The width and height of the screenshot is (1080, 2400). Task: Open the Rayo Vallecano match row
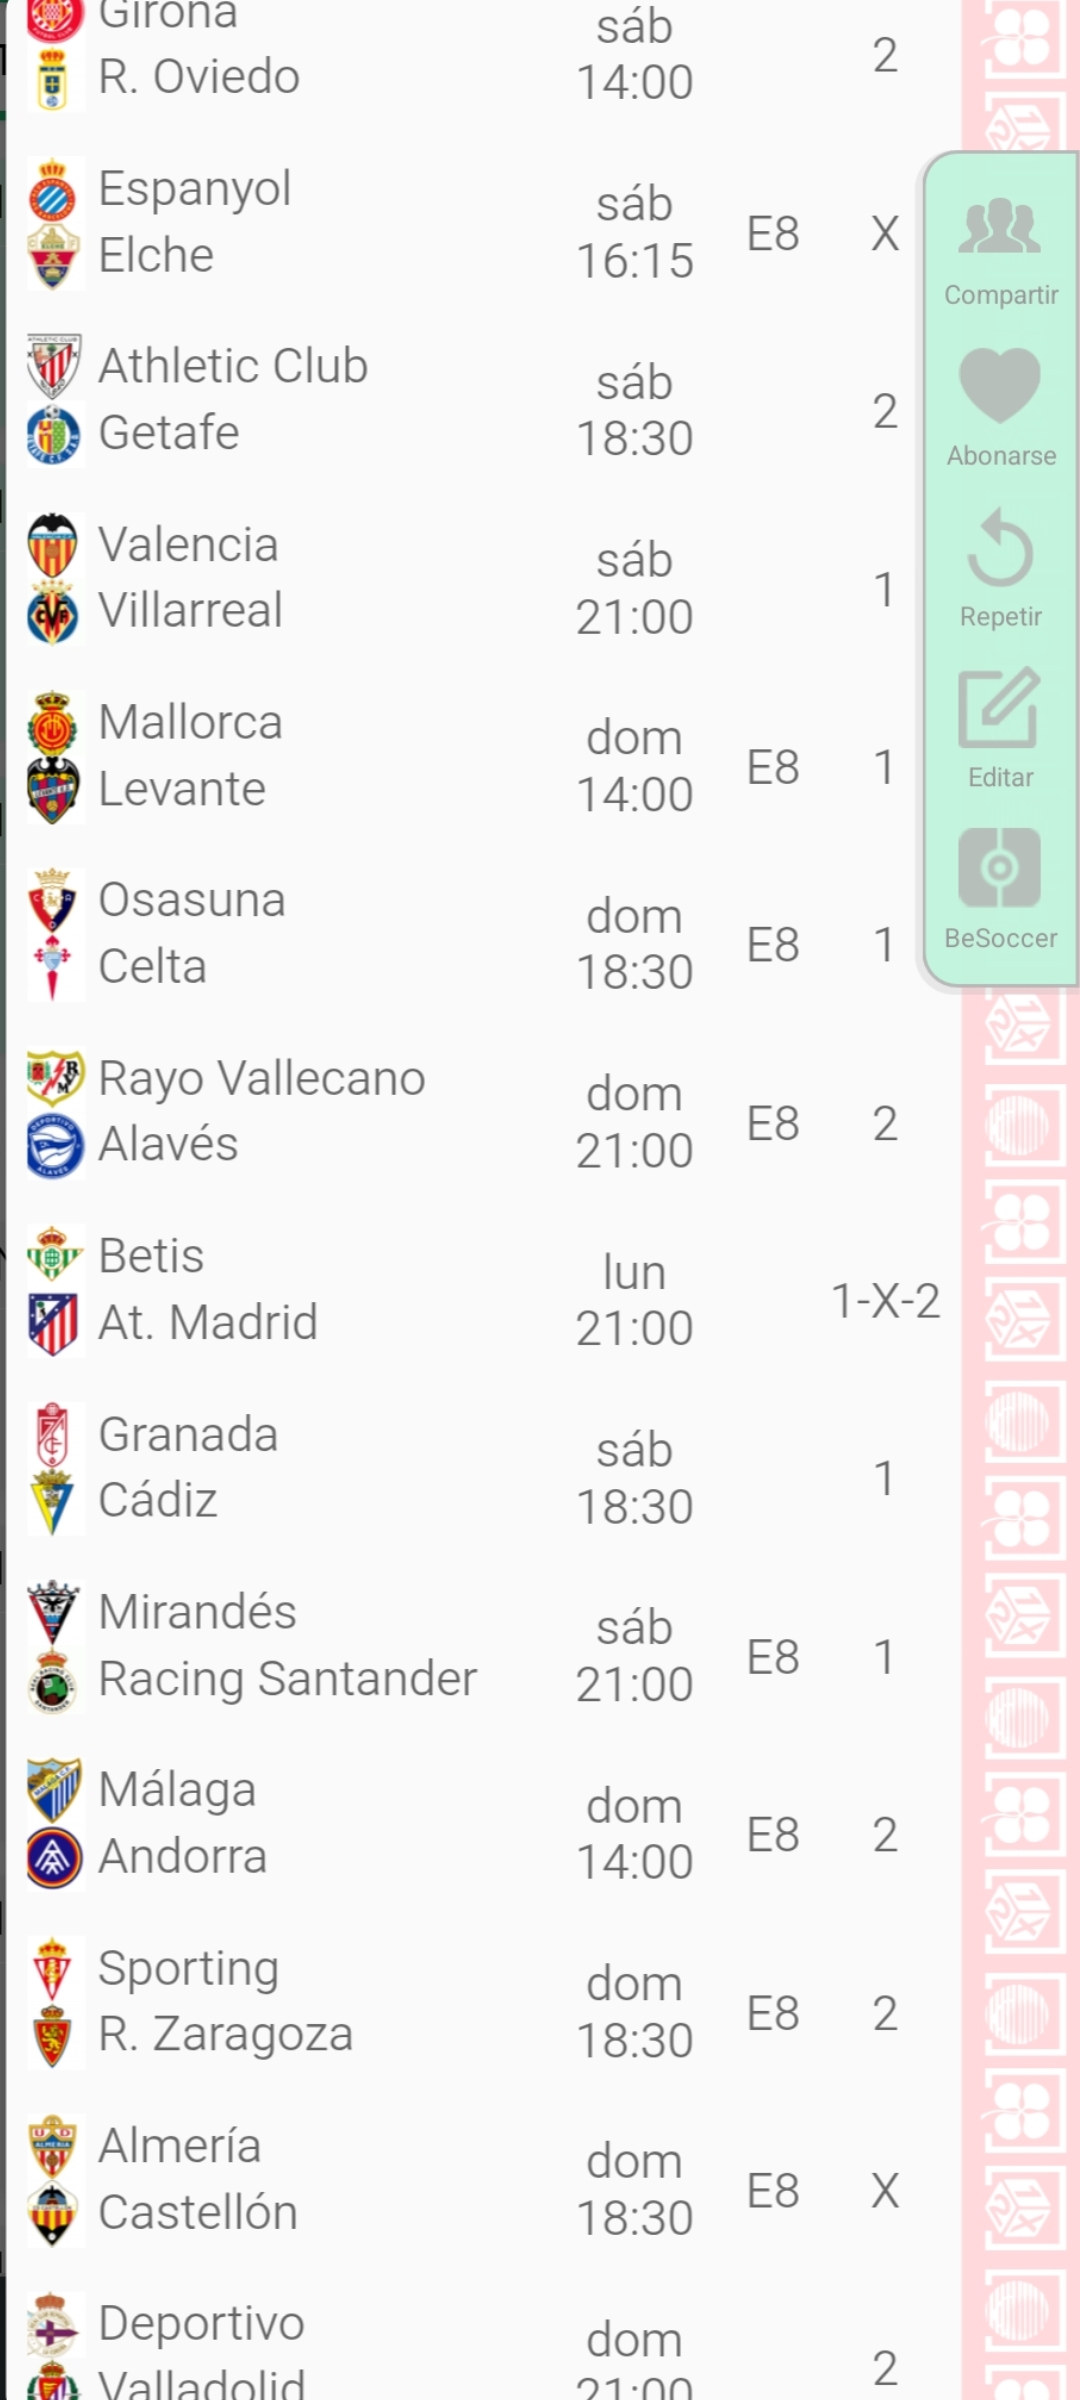point(300,1111)
